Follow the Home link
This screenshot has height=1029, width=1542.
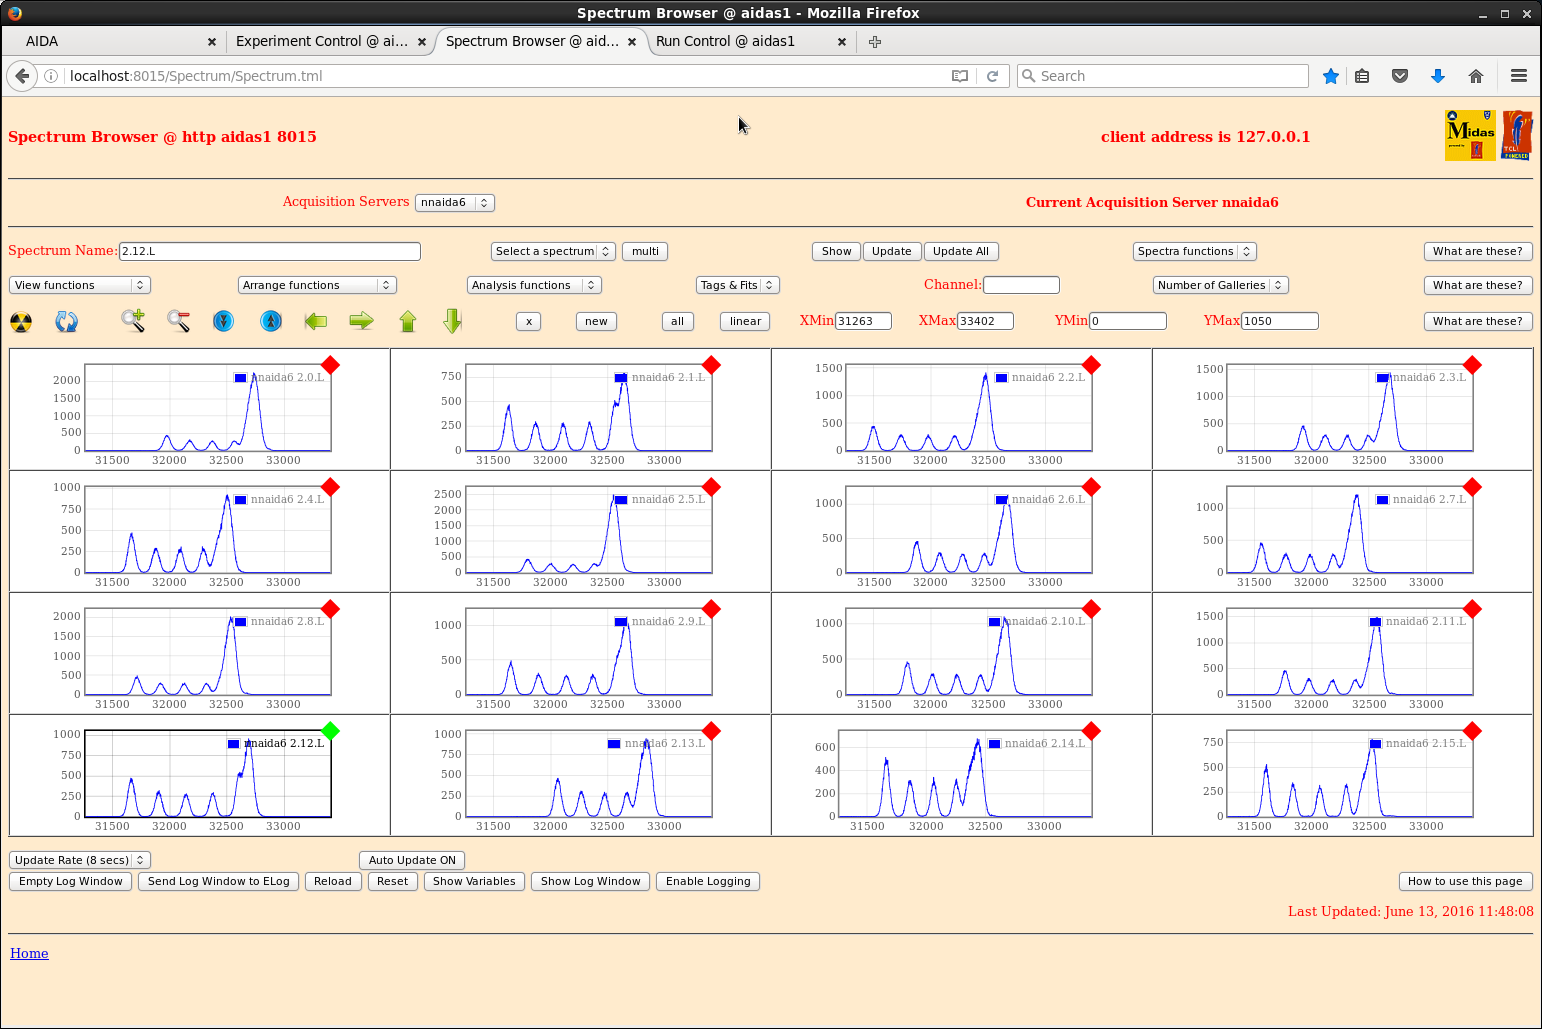[x=29, y=953]
